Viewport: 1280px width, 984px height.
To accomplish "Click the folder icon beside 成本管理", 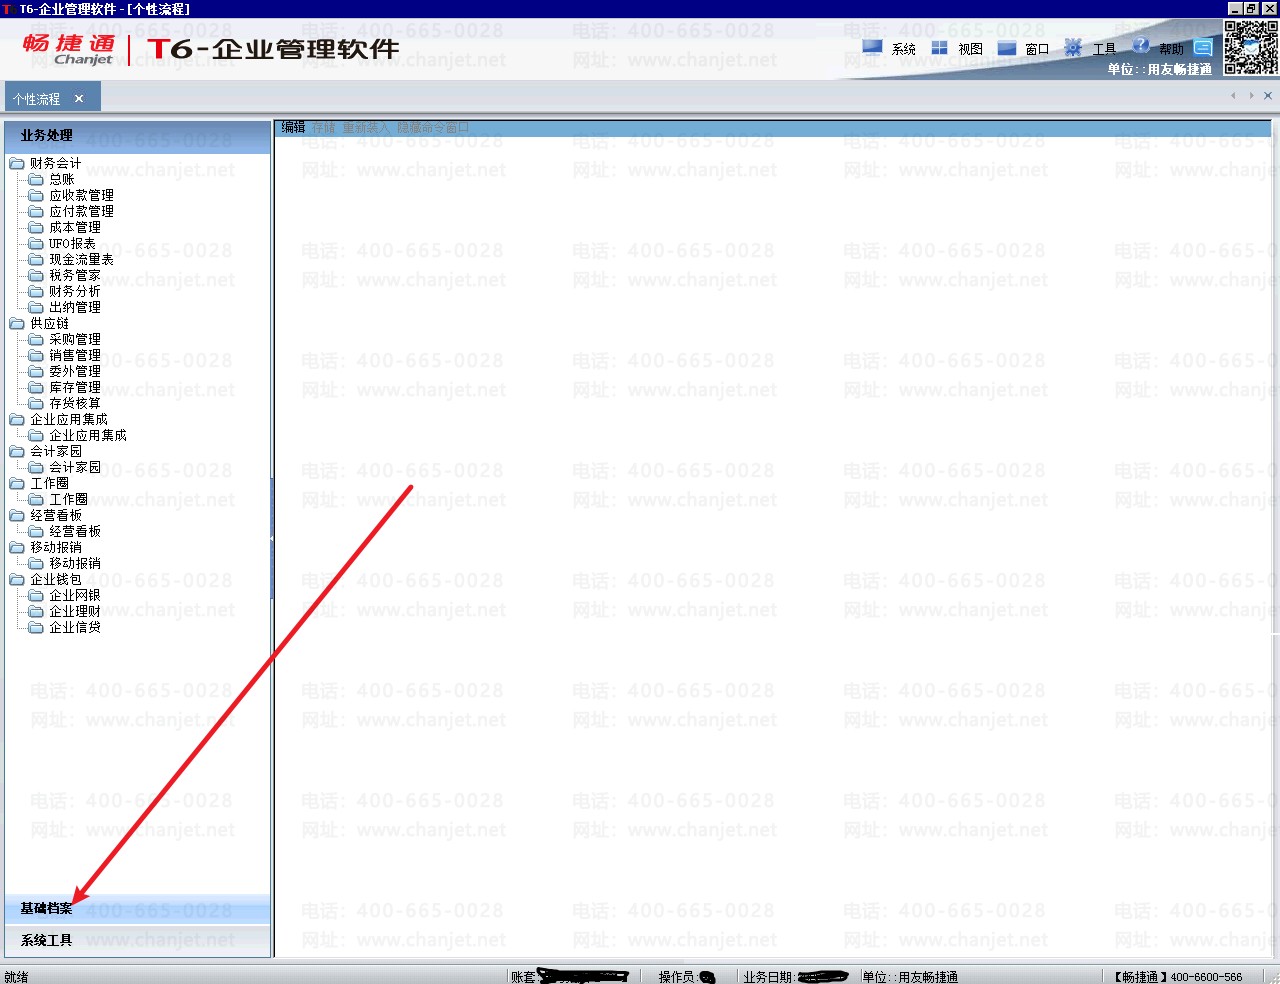I will click(x=36, y=228).
